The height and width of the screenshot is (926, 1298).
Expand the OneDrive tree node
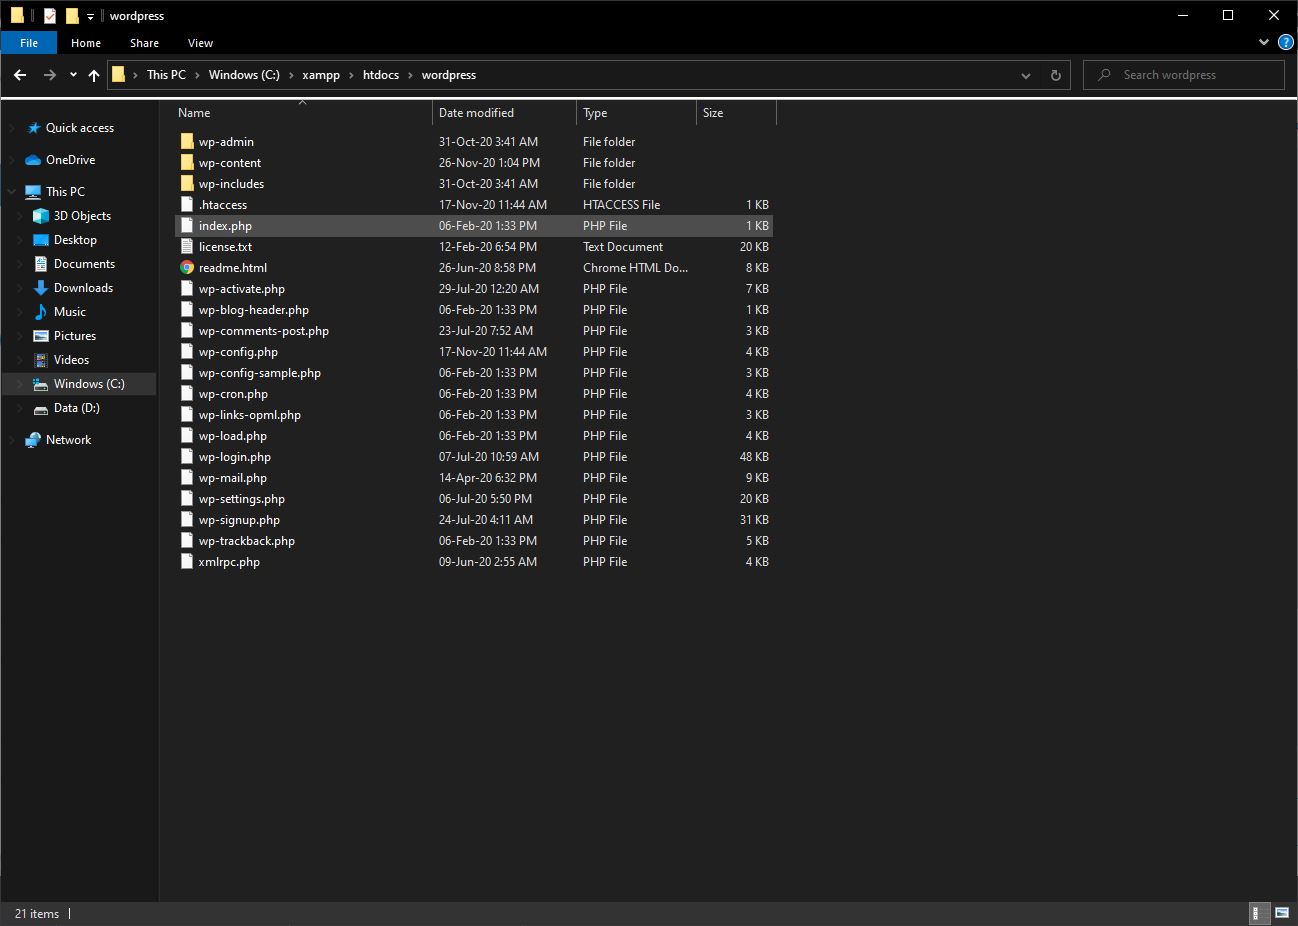click(x=12, y=160)
